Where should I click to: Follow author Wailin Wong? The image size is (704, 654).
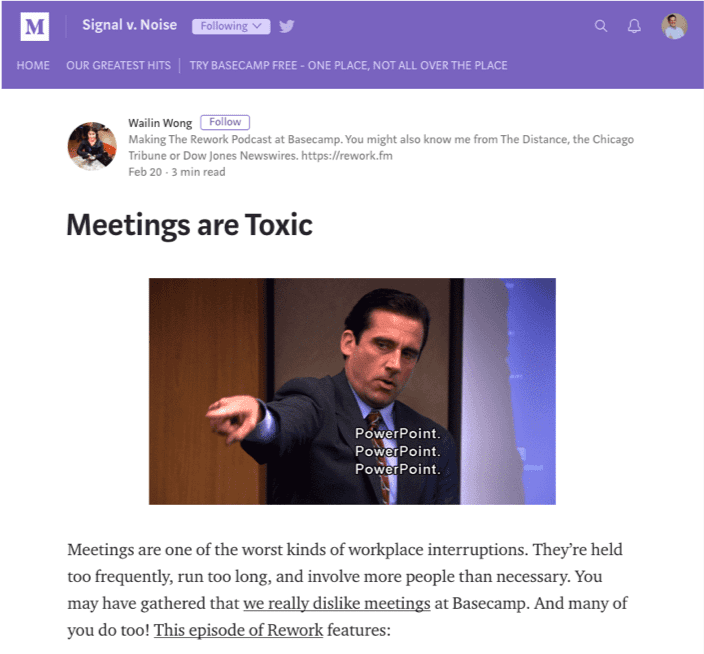click(225, 122)
